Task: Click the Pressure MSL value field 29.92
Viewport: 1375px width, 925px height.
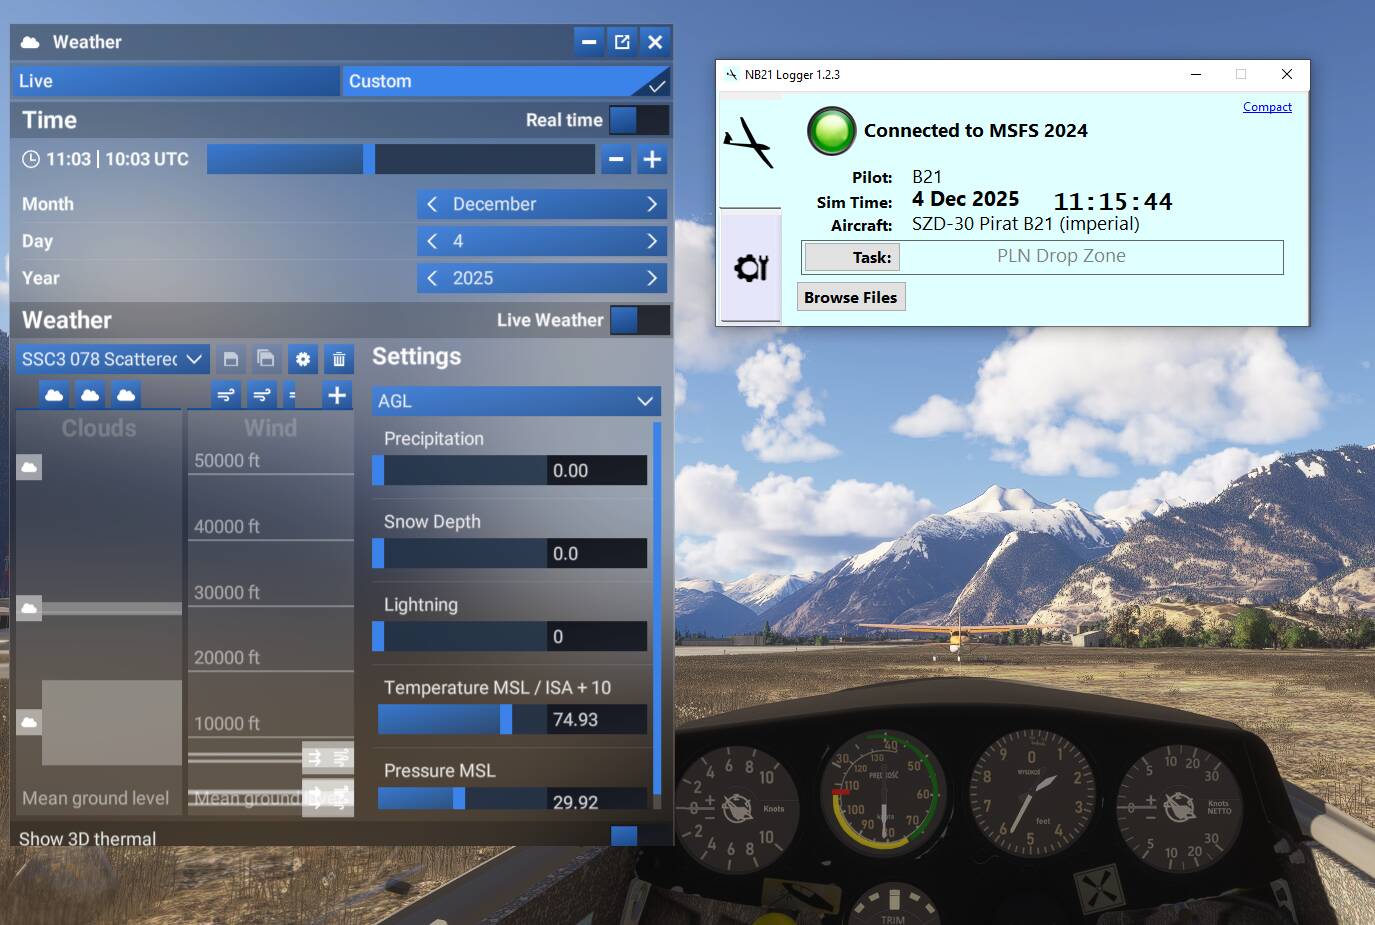Action: [597, 800]
